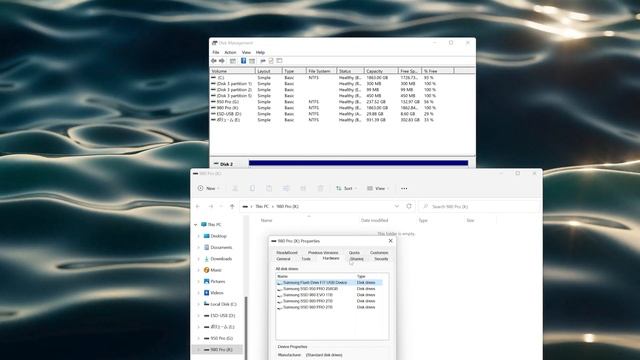This screenshot has height=360, width=640.
Task: Open Help menu in Disk Management
Action: (x=260, y=52)
